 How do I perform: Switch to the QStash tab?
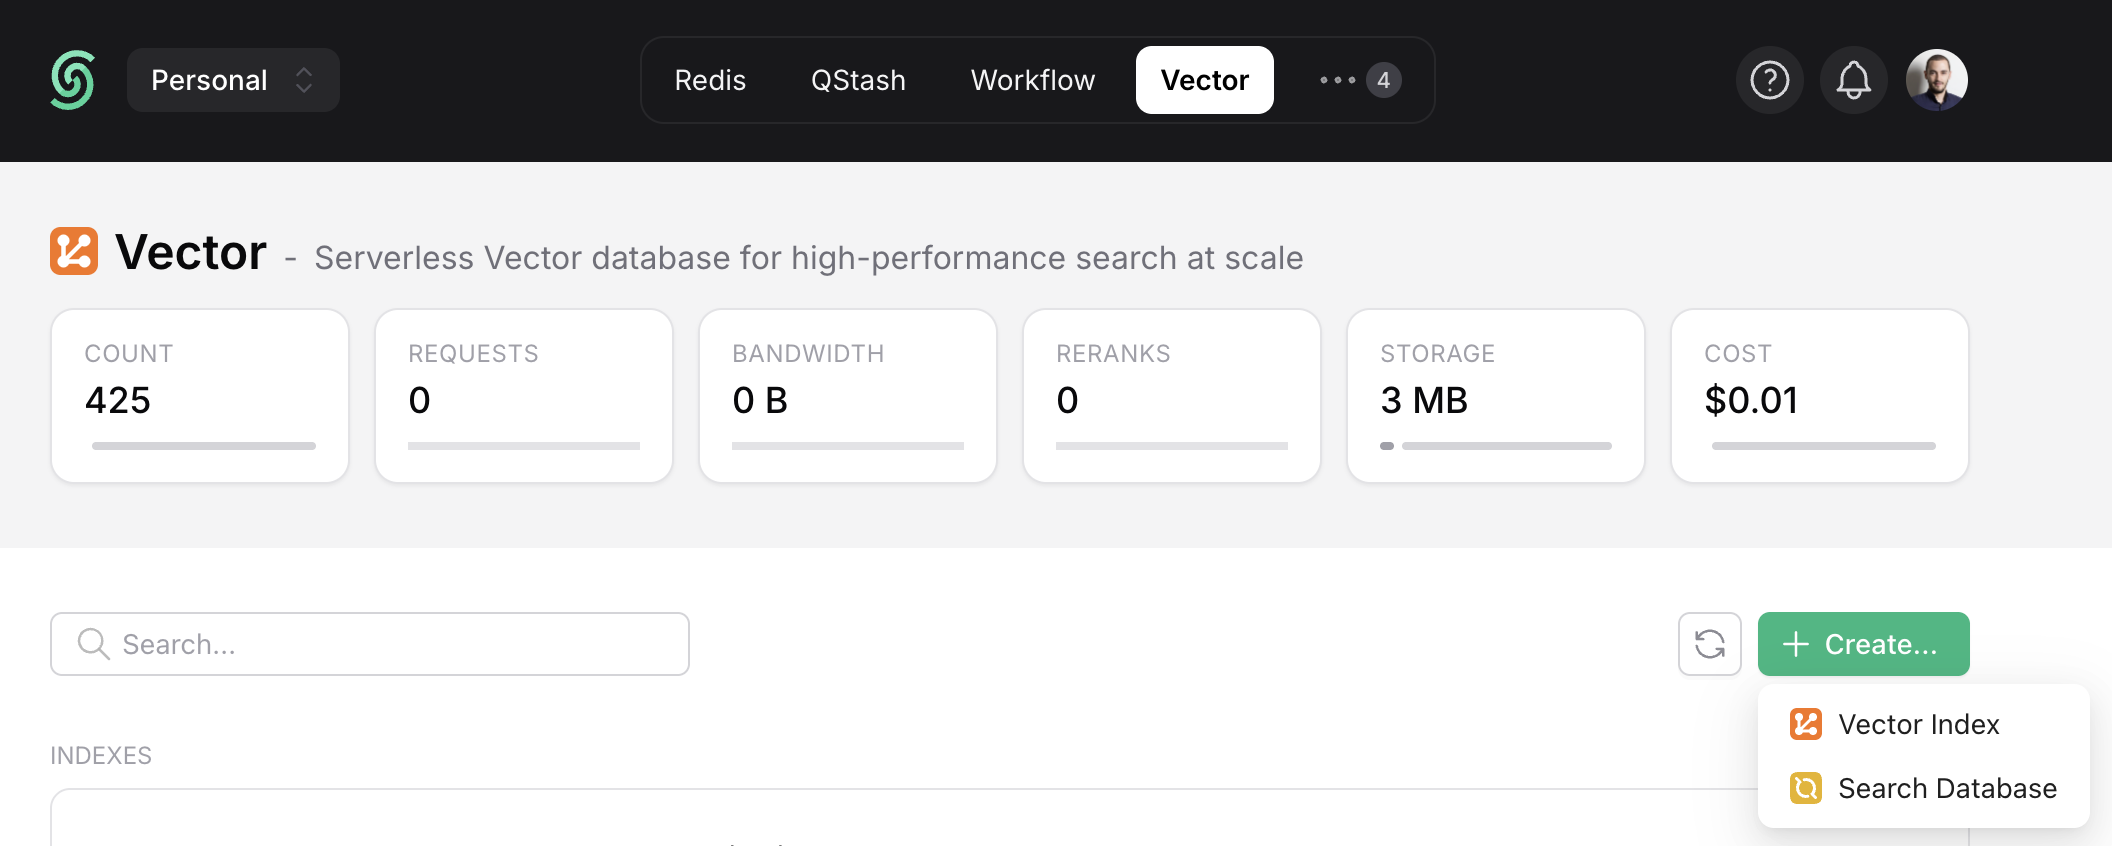(858, 80)
